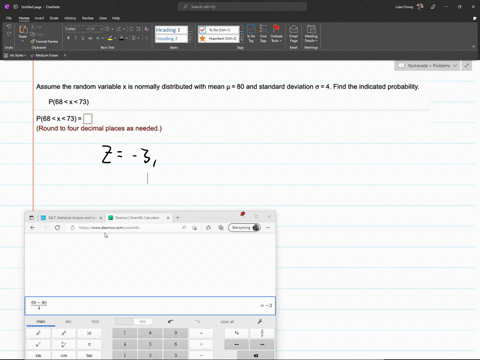This screenshot has width=480, height=360.
Task: Click the To Do Tag button
Action: (x=251, y=33)
